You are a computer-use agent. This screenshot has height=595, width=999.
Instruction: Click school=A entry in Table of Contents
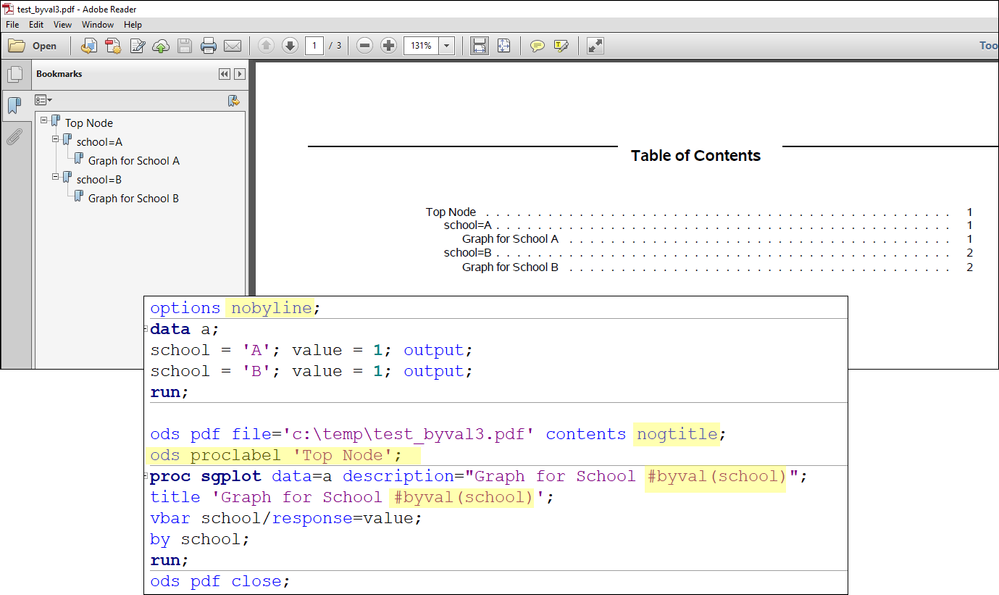[x=468, y=225]
